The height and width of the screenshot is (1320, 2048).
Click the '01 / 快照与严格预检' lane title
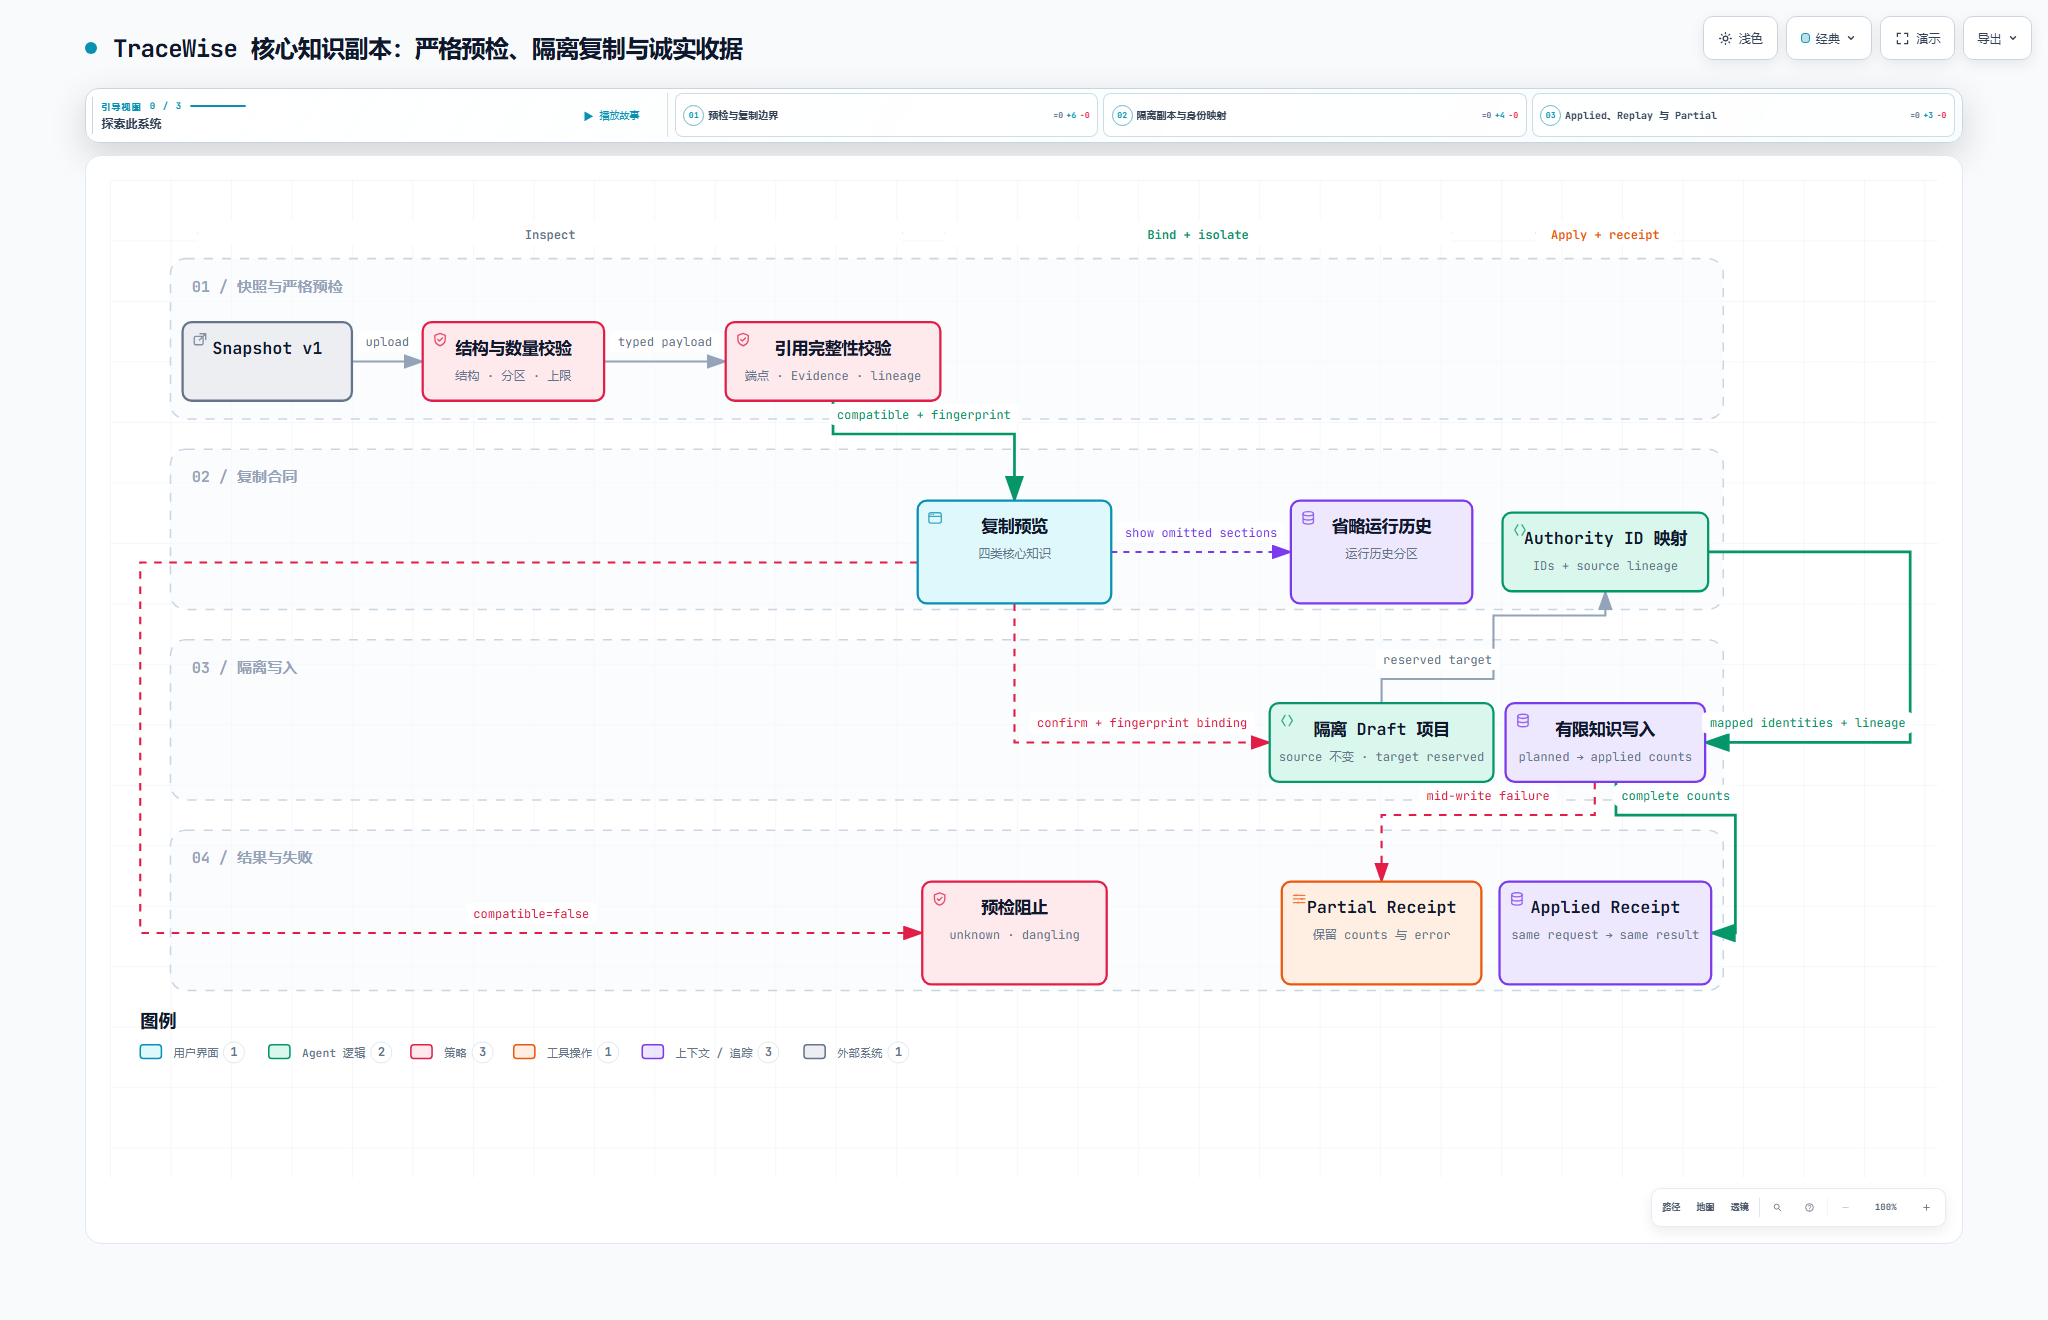click(267, 287)
